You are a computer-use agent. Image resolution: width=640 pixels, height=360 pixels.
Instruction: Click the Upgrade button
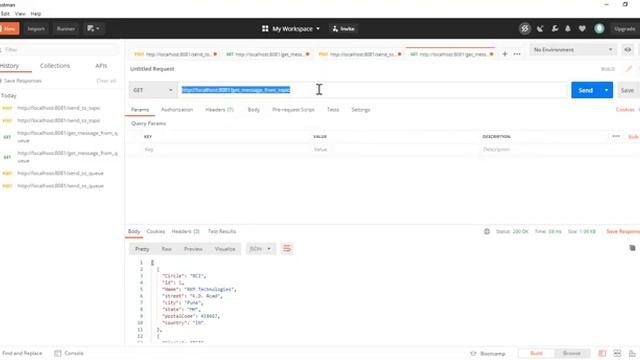tap(624, 29)
